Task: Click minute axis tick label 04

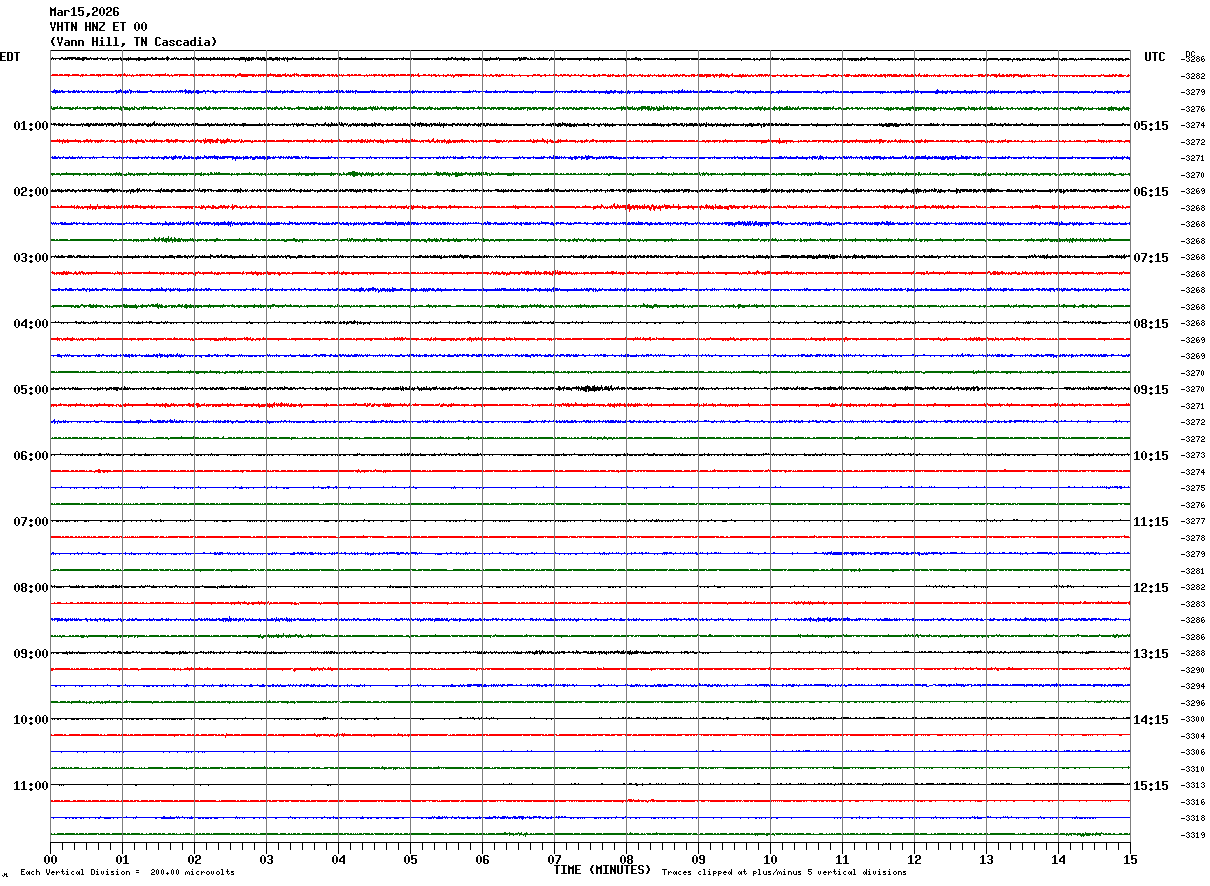Action: (338, 859)
